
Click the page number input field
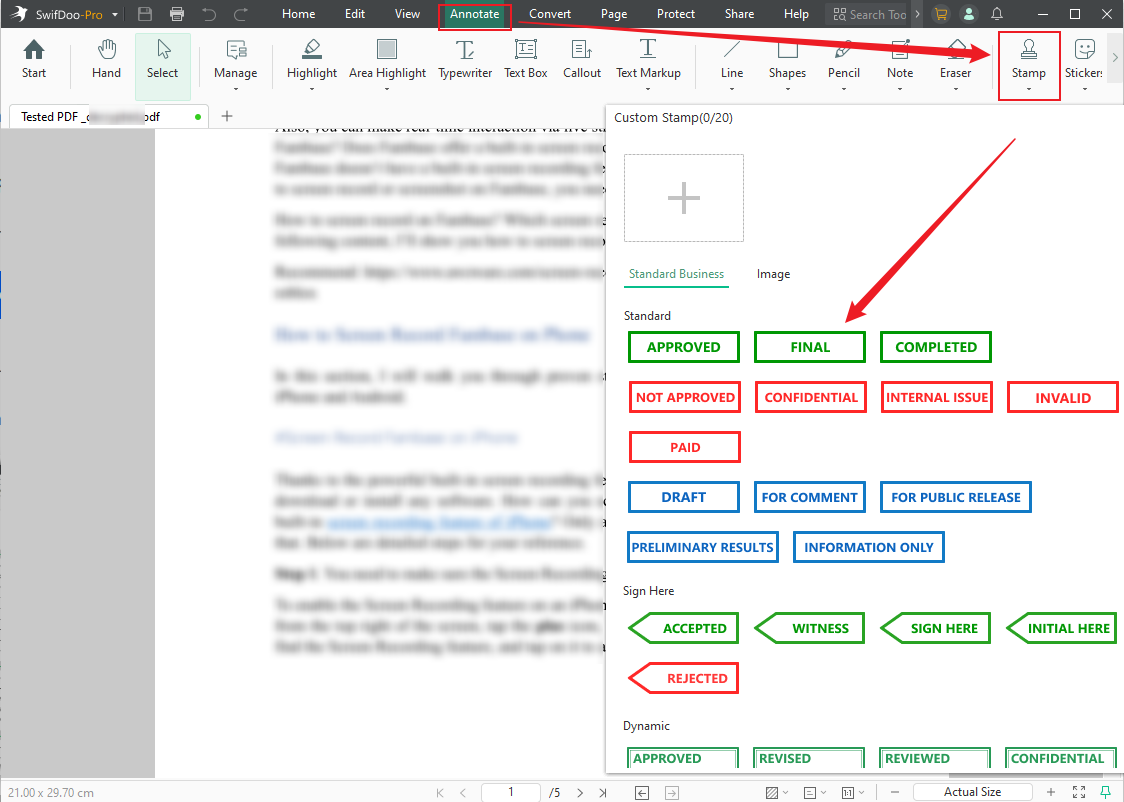(x=510, y=791)
